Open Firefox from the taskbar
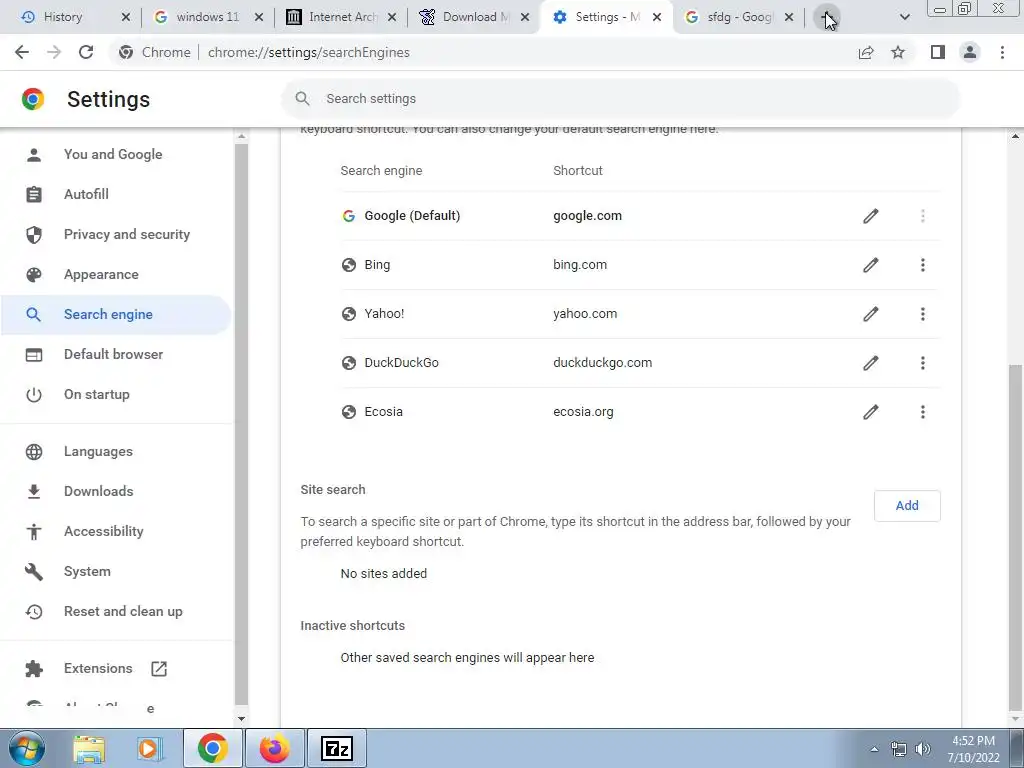The width and height of the screenshot is (1024, 768). [274, 748]
